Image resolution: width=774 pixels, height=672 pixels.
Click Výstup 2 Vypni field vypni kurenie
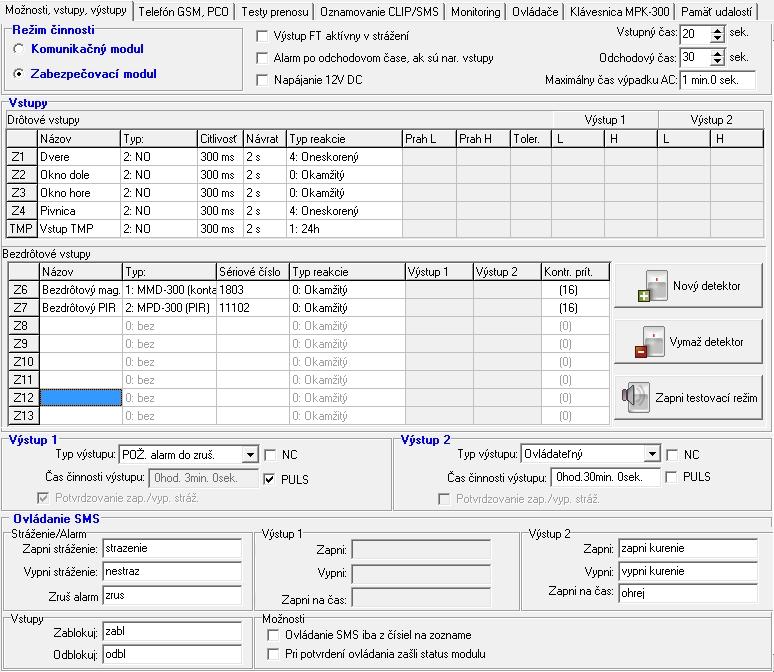(x=688, y=571)
